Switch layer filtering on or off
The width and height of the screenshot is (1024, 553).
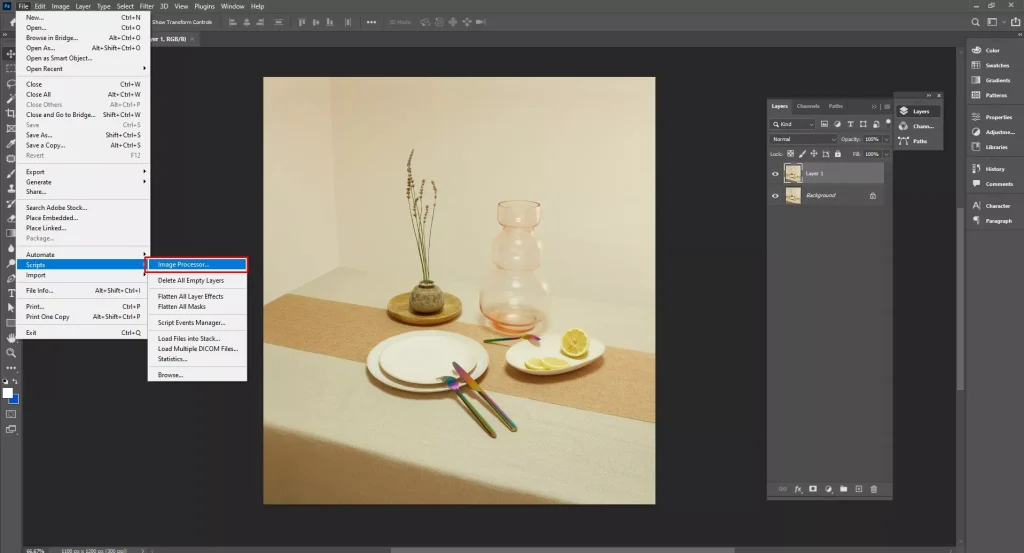888,122
